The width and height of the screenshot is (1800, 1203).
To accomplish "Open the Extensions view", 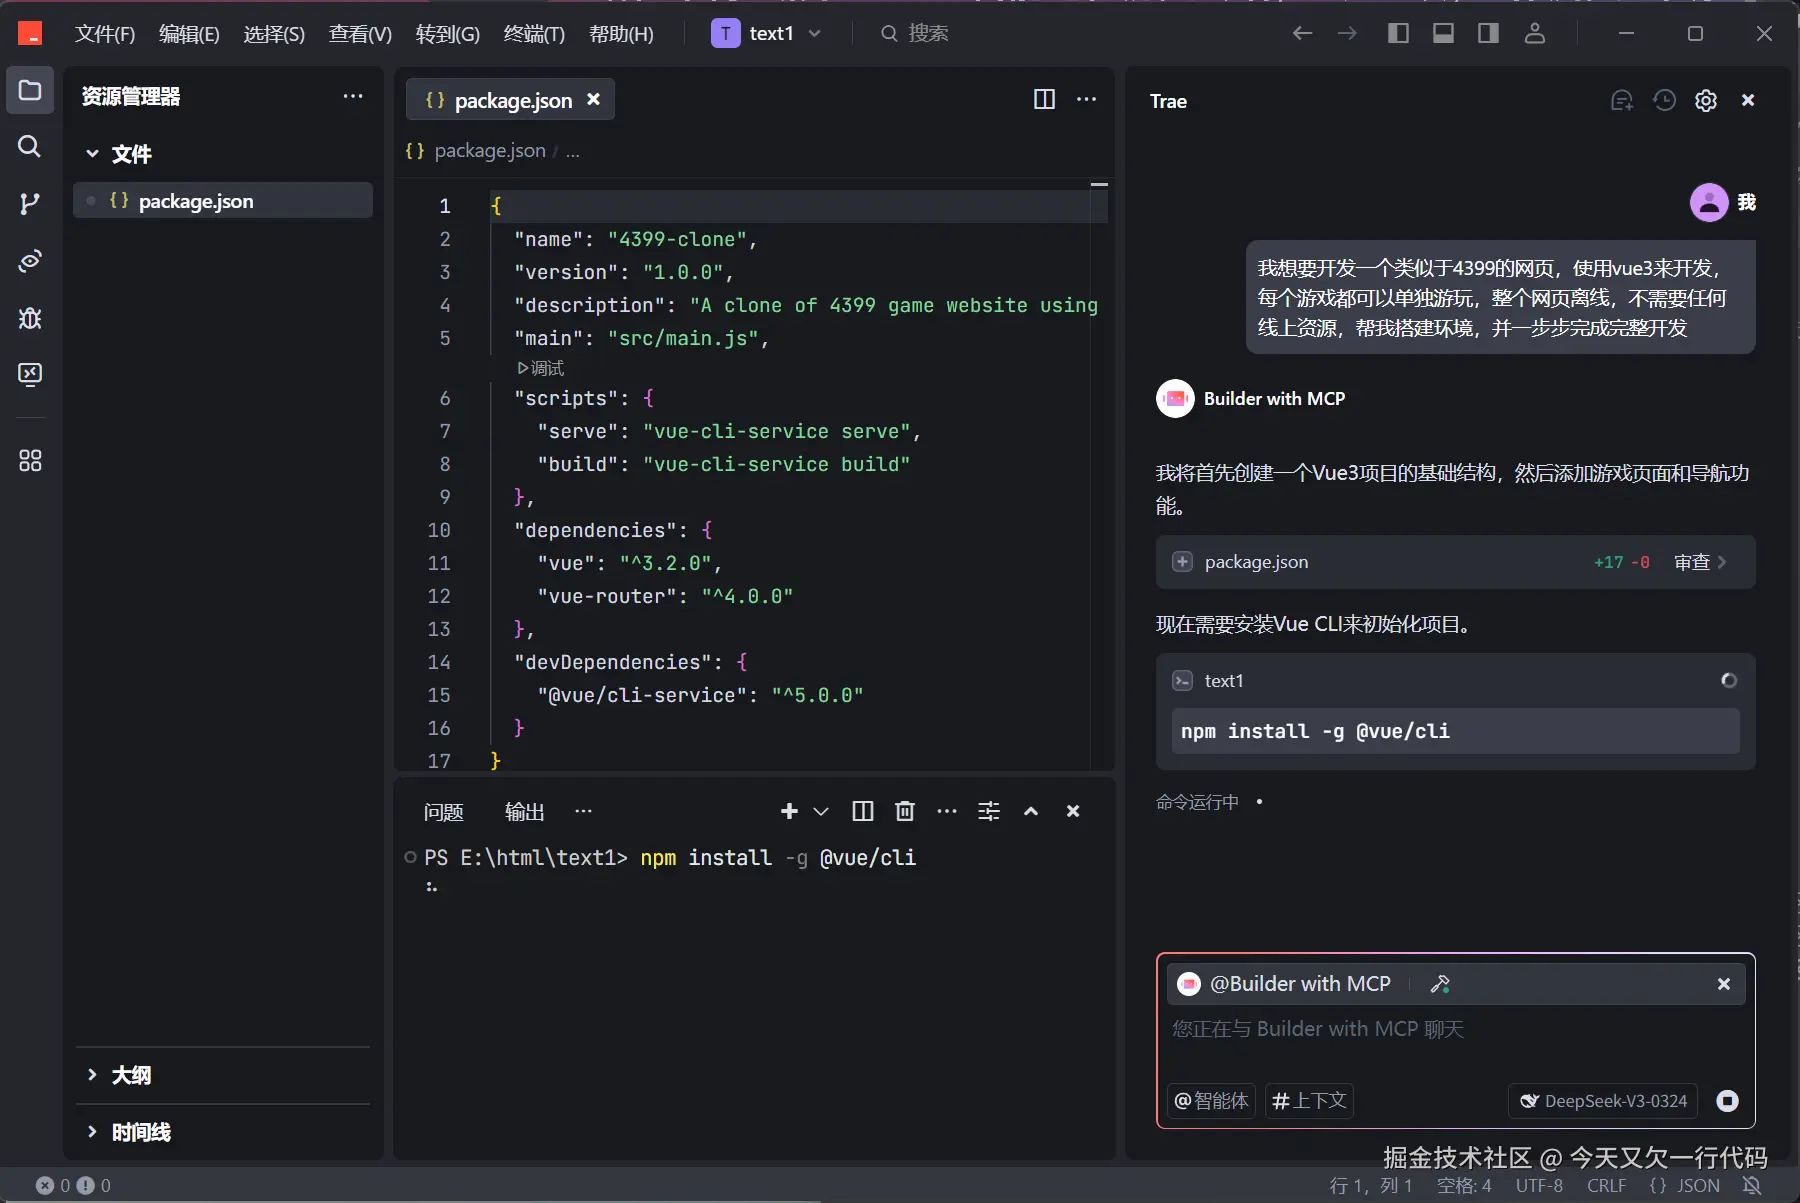I will click(30, 460).
